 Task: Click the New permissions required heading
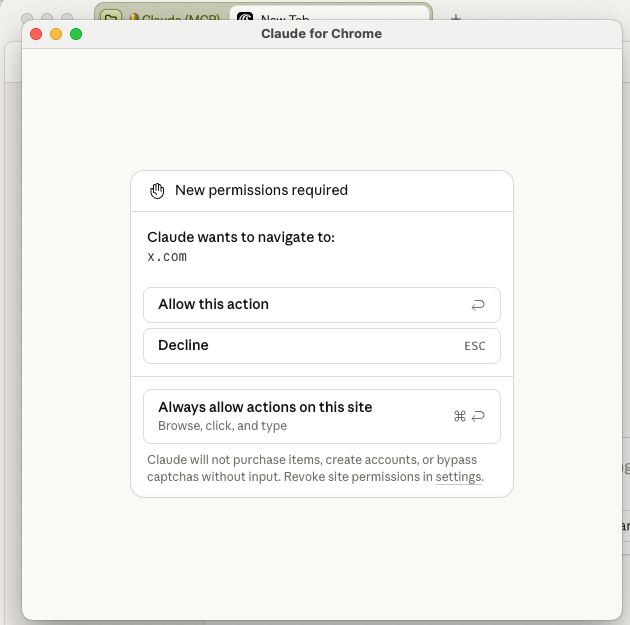(x=261, y=190)
